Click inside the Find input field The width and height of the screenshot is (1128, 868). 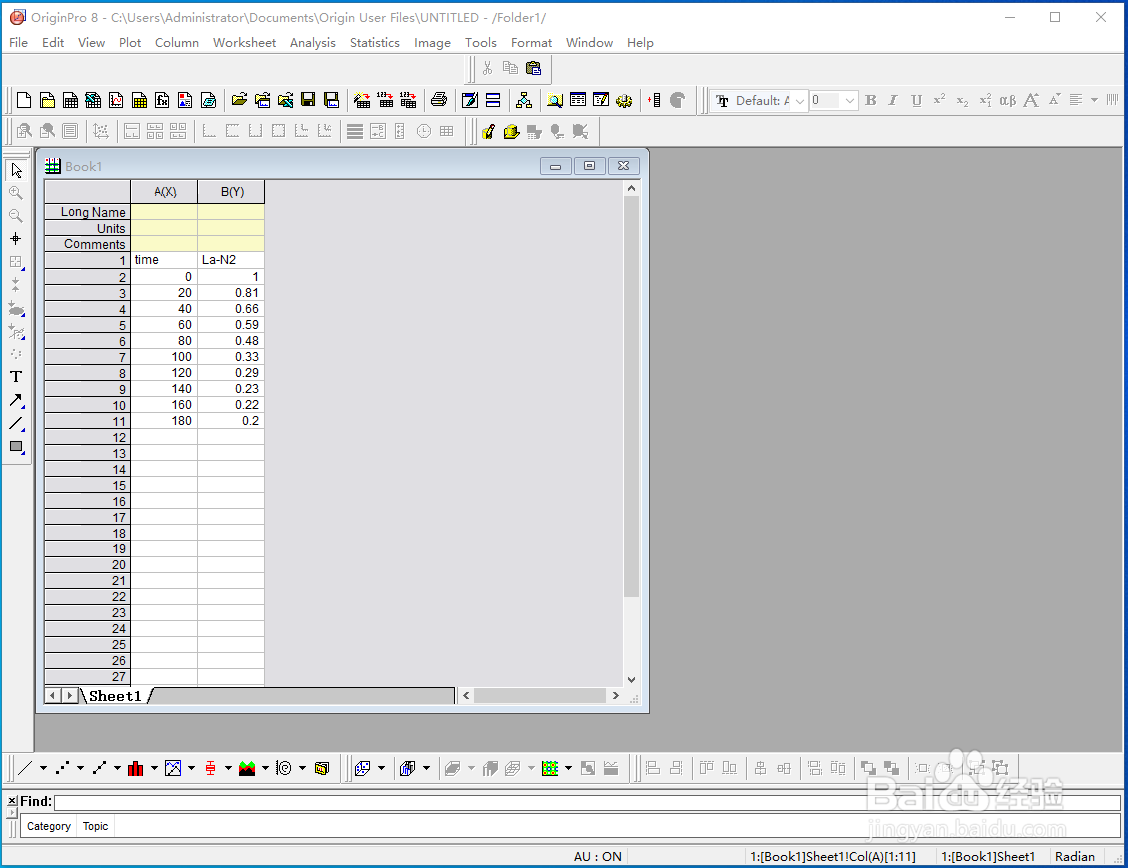click(587, 802)
